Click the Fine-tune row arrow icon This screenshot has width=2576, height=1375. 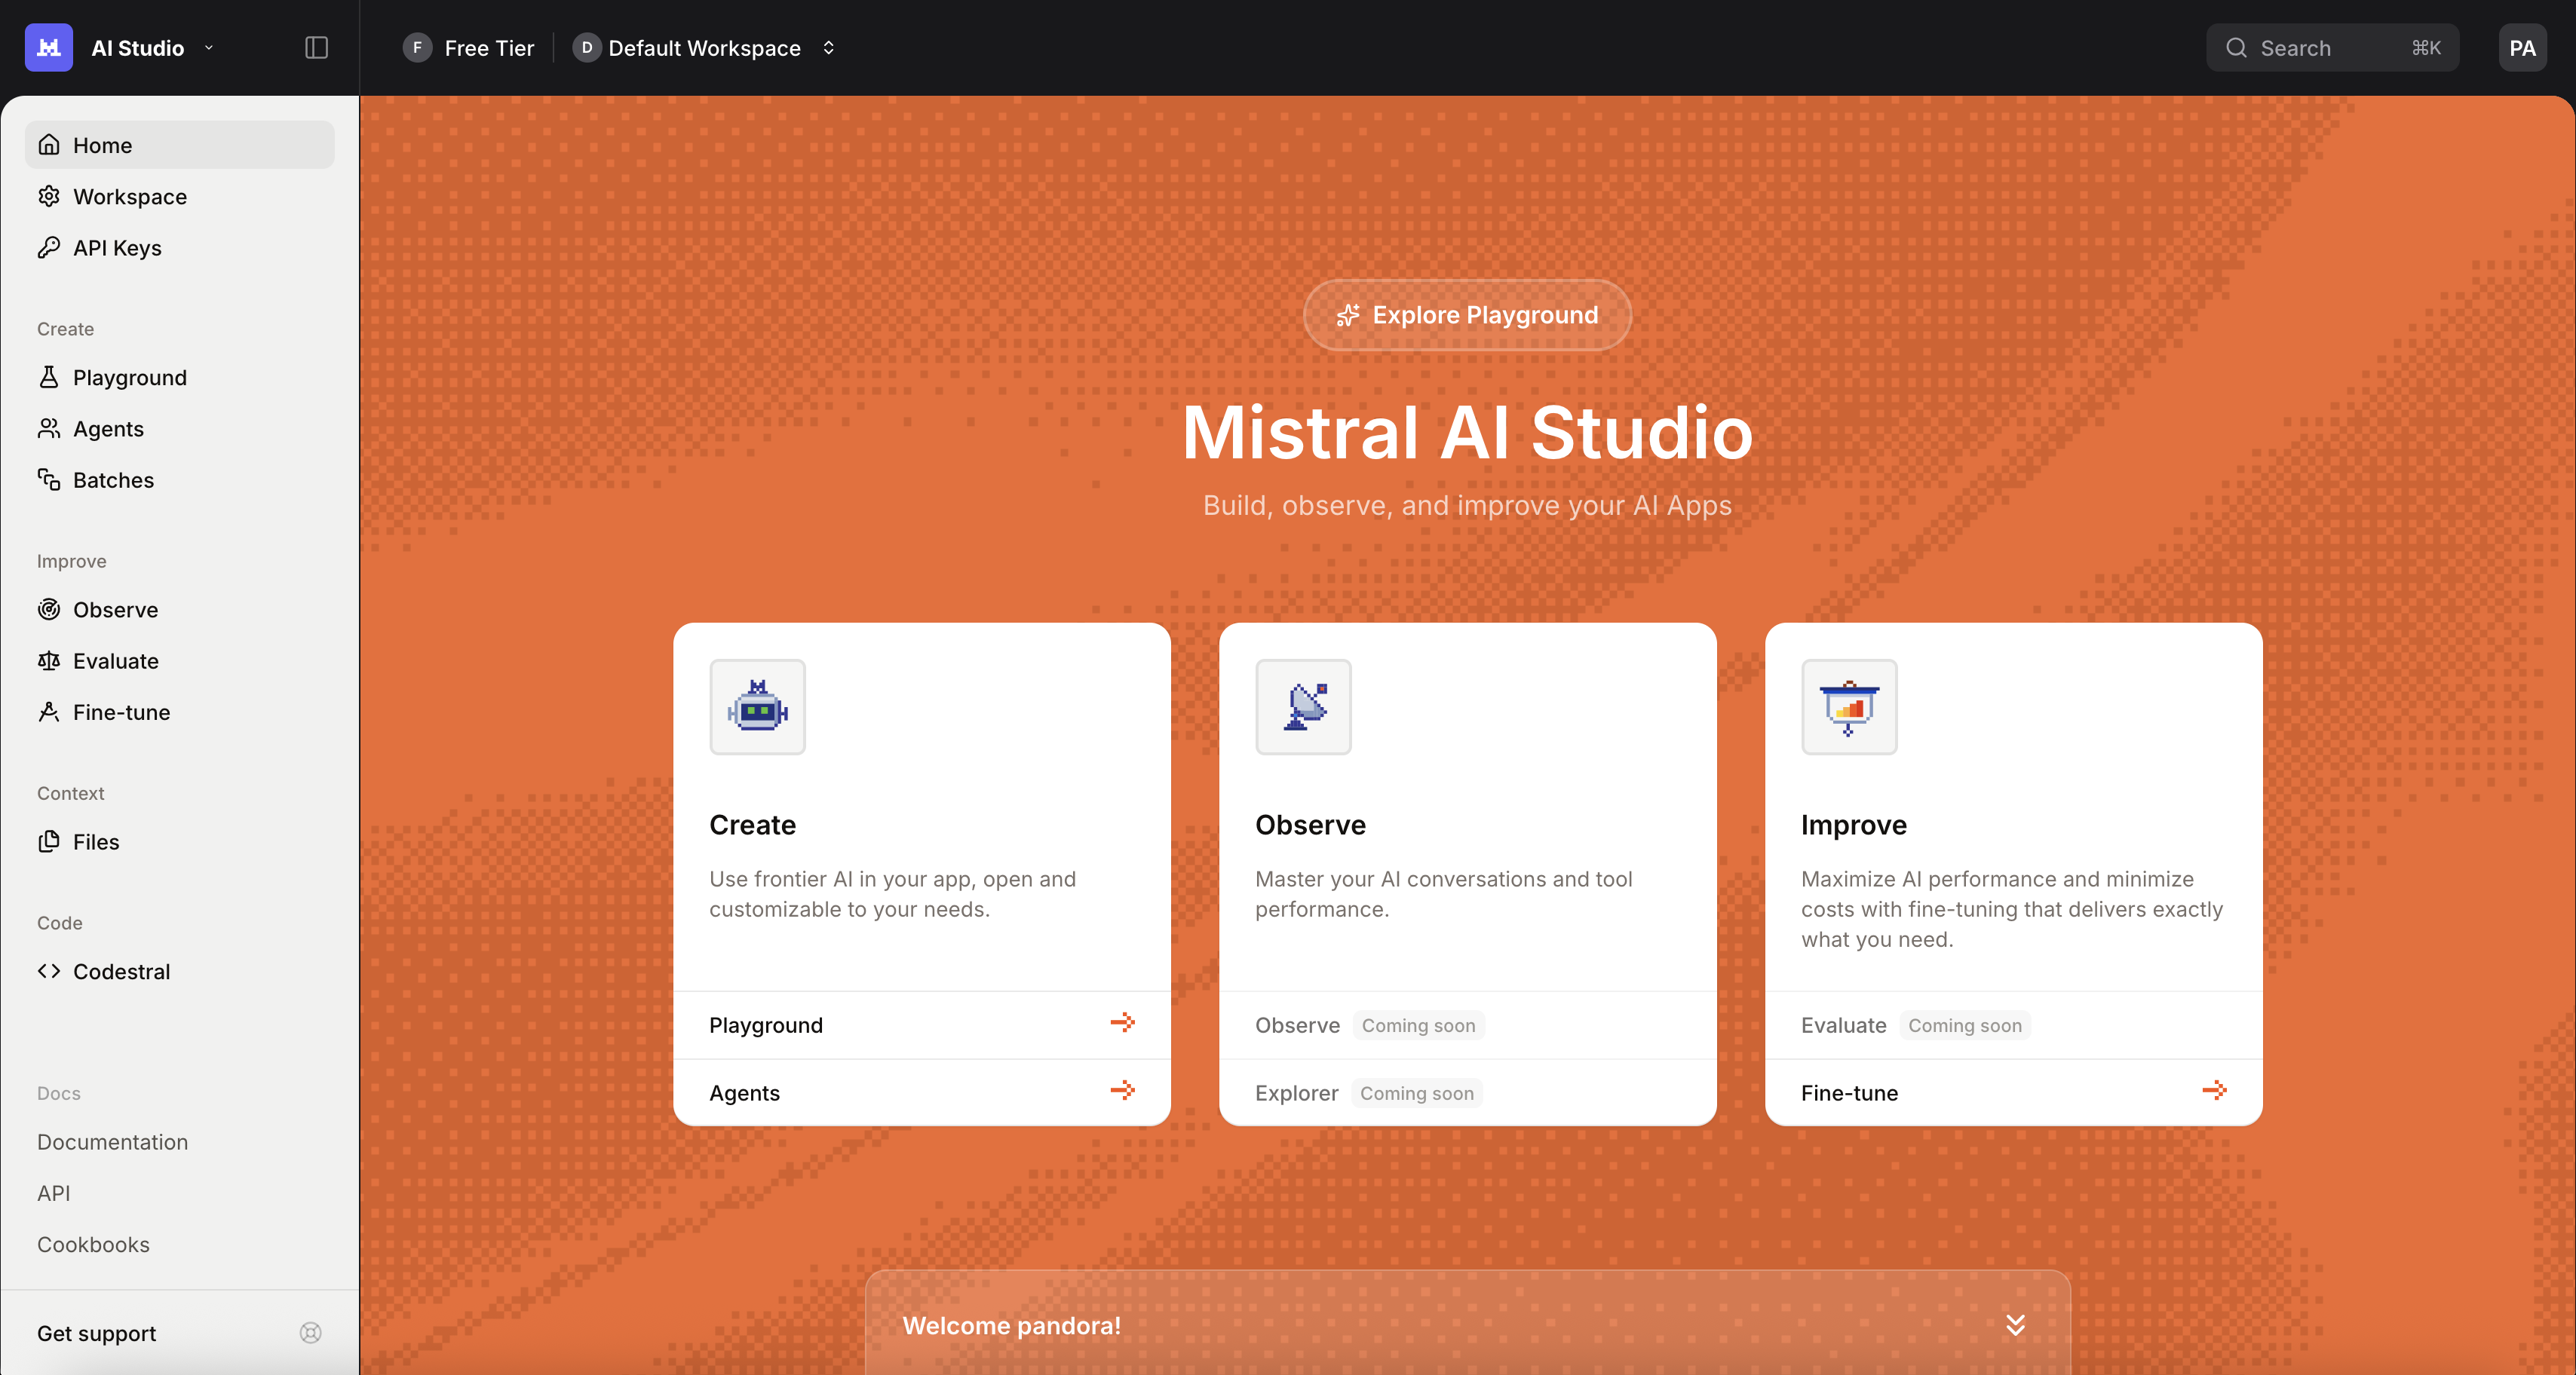tap(2214, 1091)
